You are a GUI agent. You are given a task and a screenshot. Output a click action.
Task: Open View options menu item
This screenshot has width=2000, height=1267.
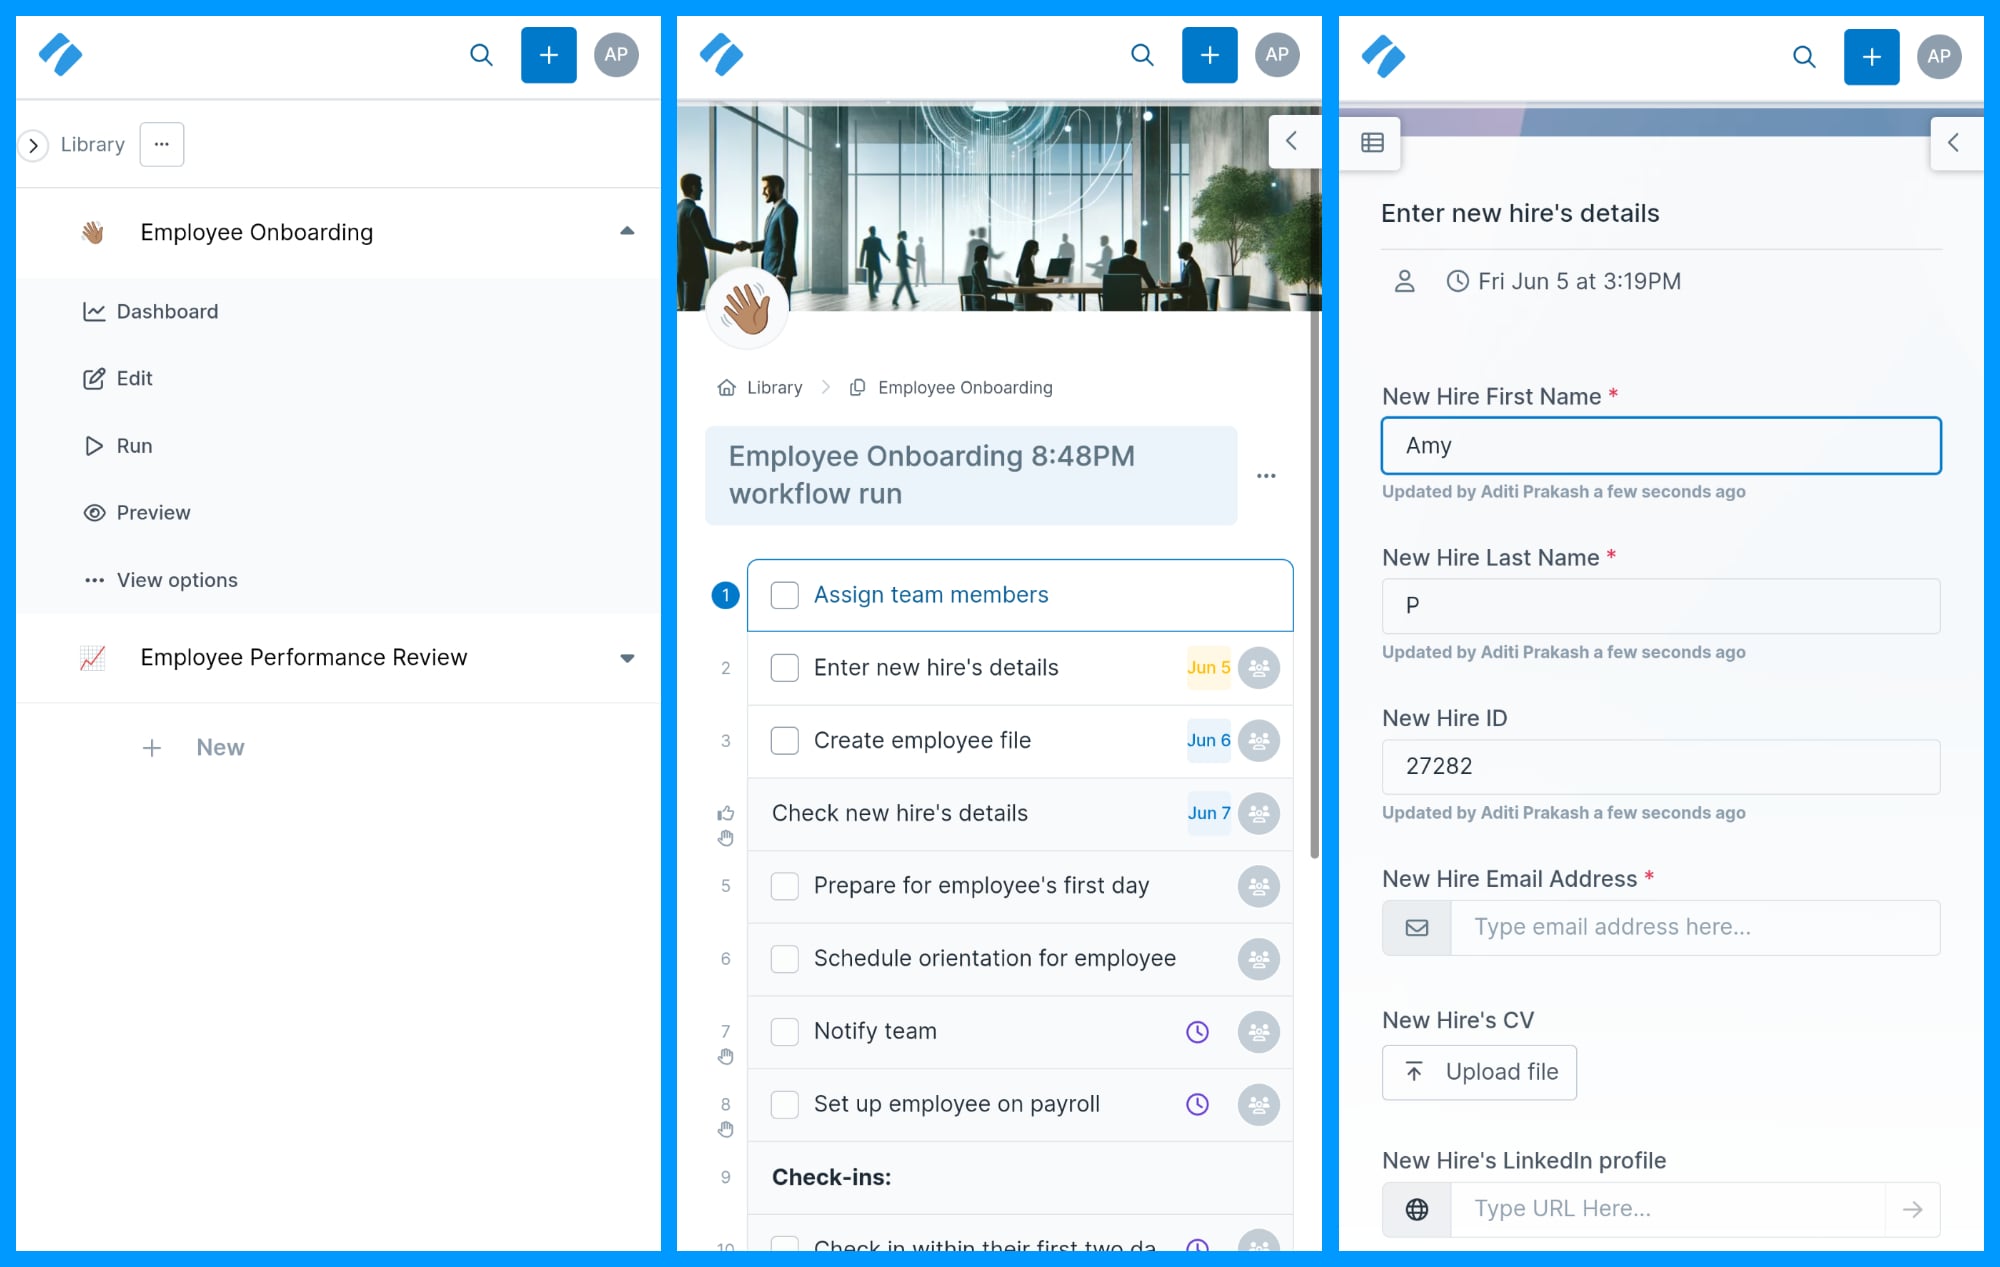point(160,581)
